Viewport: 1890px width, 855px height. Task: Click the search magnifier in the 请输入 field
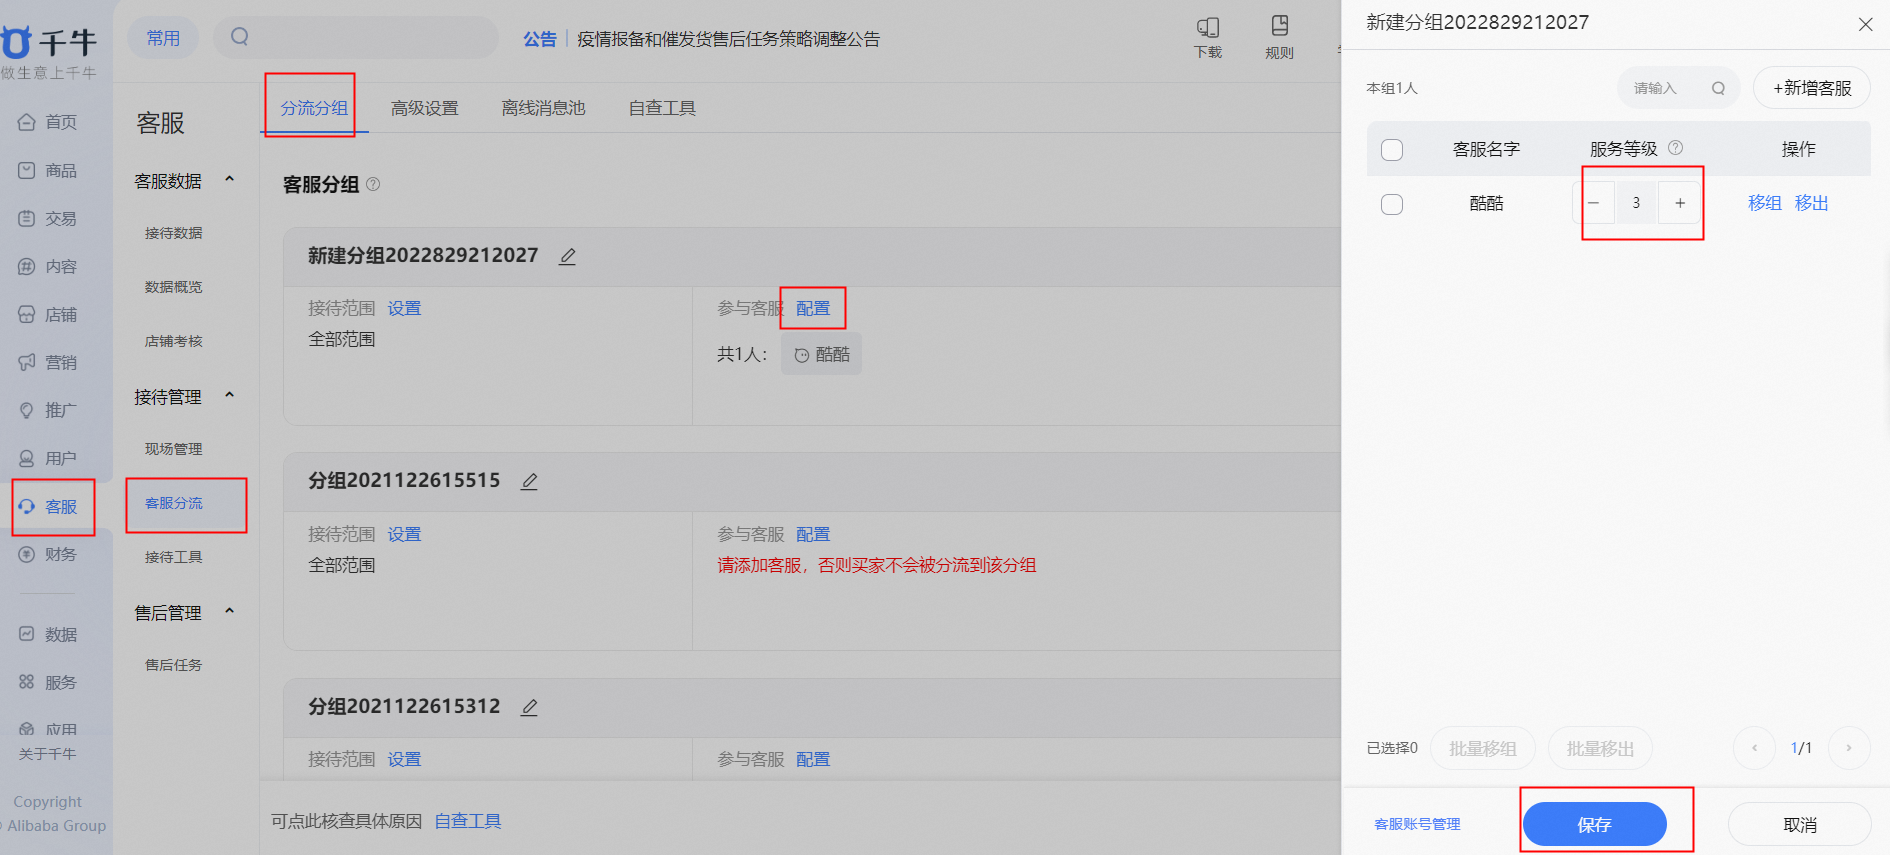(x=1718, y=88)
